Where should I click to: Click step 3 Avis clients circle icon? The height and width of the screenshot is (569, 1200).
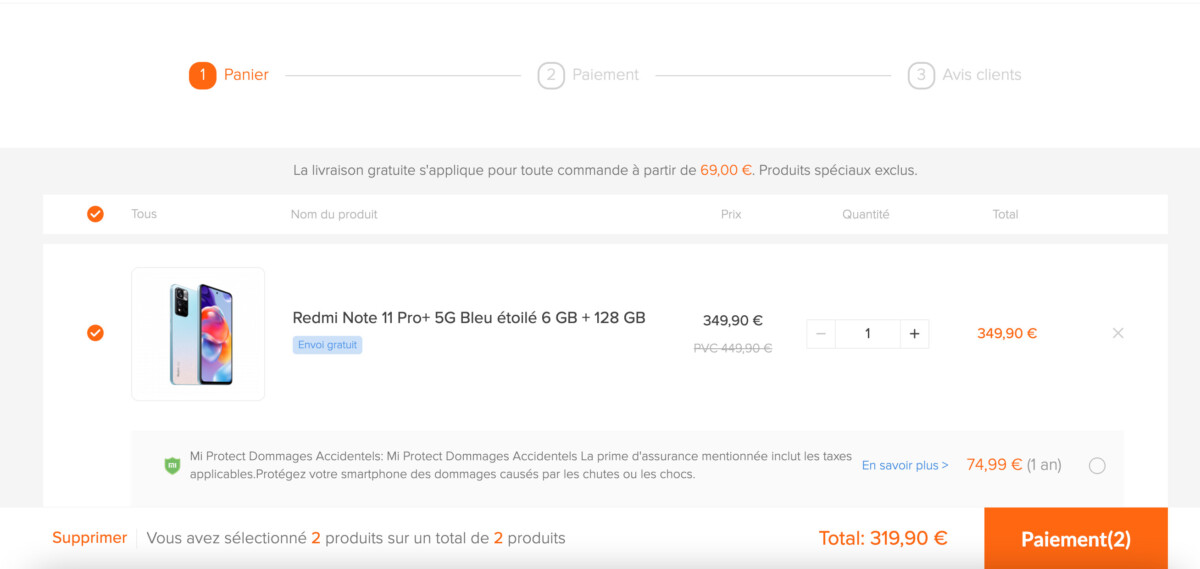(x=921, y=75)
